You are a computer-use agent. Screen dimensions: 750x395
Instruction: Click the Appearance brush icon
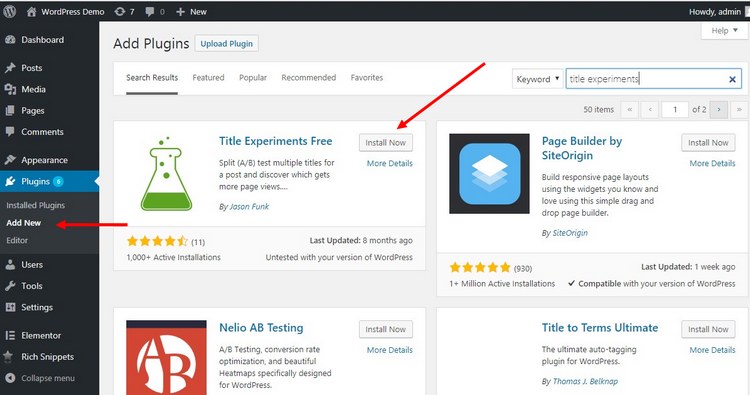pos(10,160)
